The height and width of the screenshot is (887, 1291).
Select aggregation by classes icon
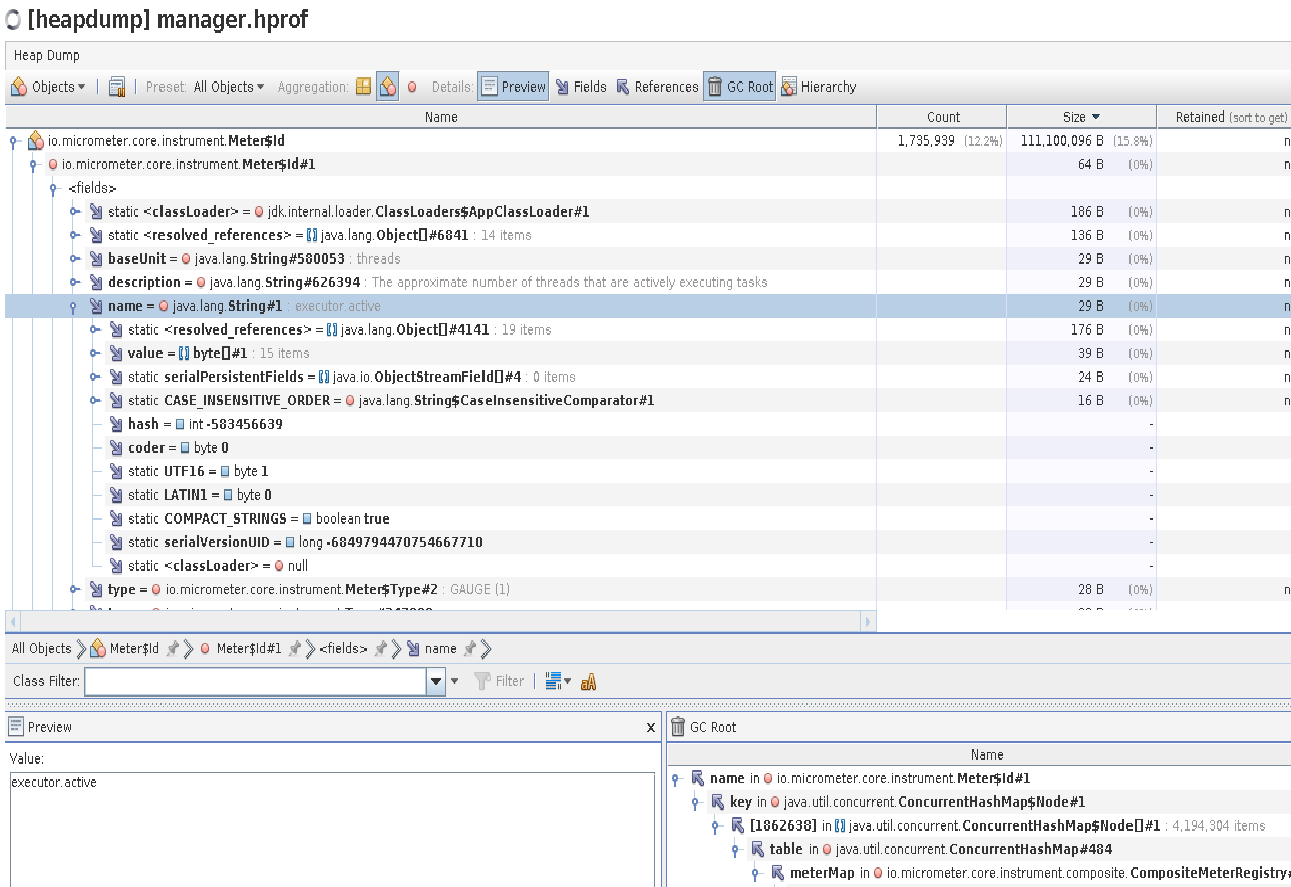388,87
